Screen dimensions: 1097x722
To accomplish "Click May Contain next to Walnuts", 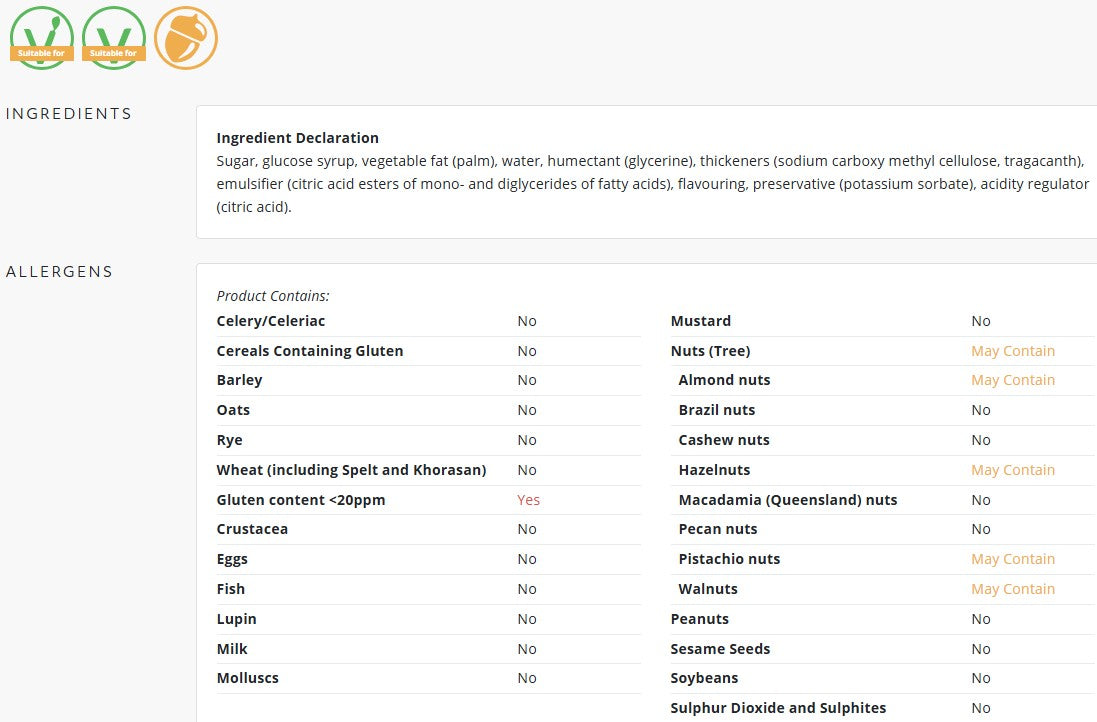I will tap(1012, 589).
